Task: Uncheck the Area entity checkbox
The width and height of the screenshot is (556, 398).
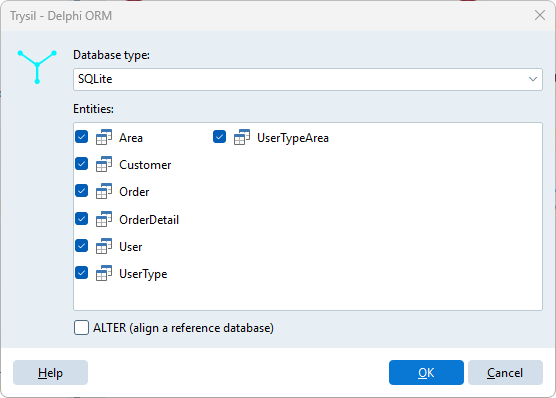Action: tap(82, 137)
